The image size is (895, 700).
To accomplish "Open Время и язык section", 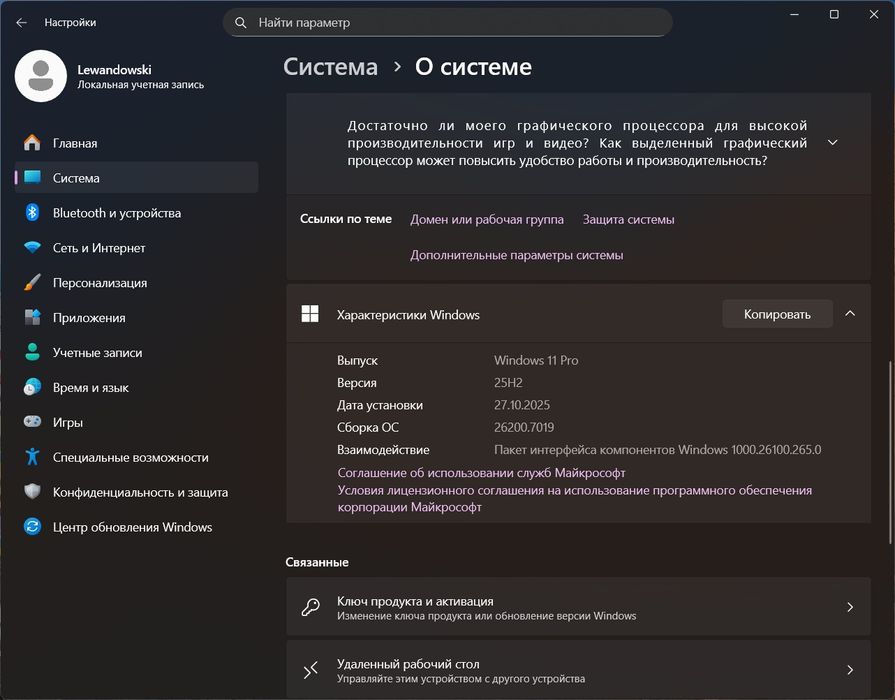I will (136, 387).
